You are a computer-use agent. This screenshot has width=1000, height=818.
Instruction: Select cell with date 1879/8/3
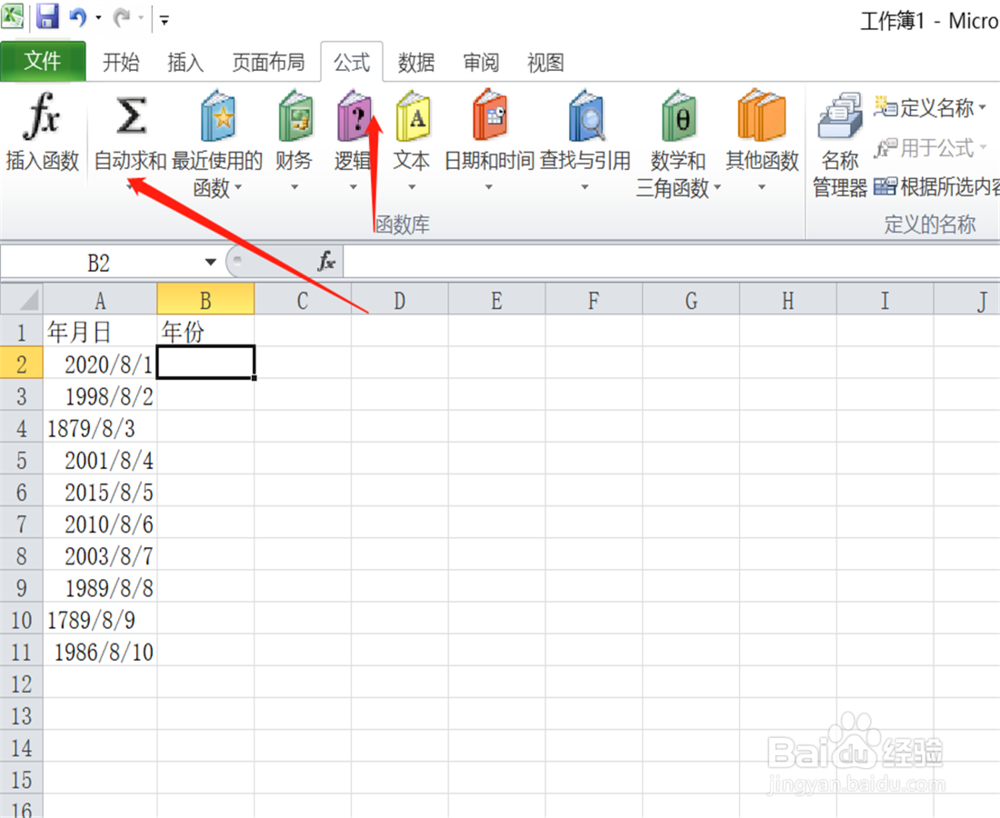point(100,428)
